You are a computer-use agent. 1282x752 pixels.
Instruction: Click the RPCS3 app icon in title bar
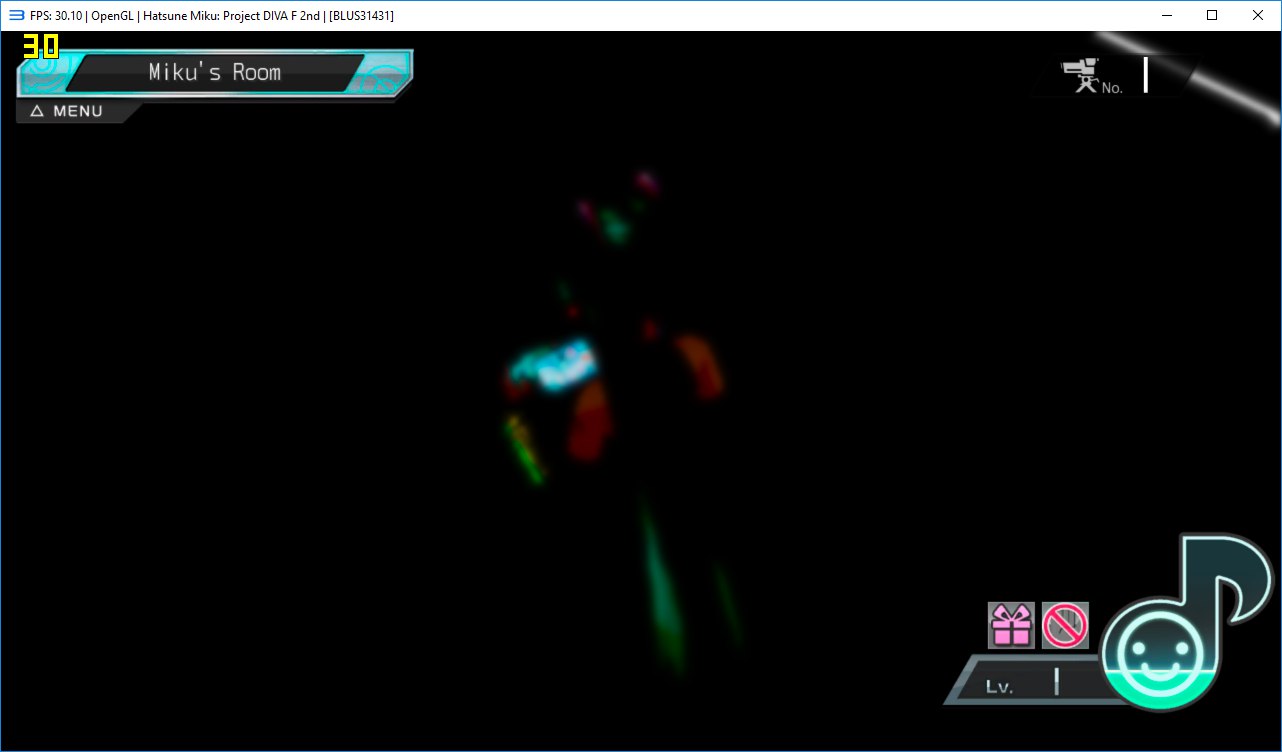click(x=16, y=15)
